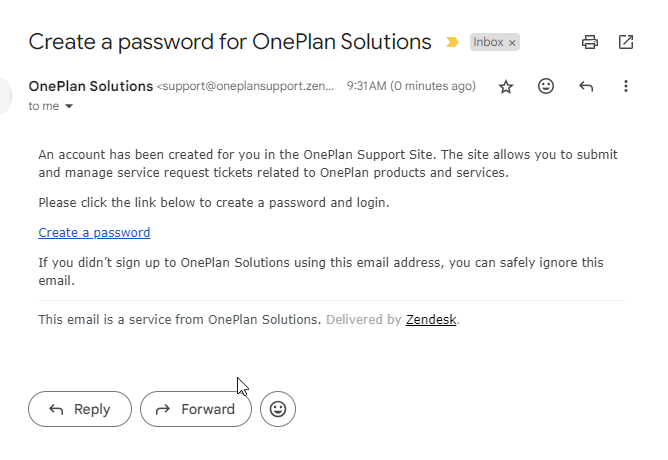Print this email using the printer icon
This screenshot has width=668, height=460.
coord(590,42)
